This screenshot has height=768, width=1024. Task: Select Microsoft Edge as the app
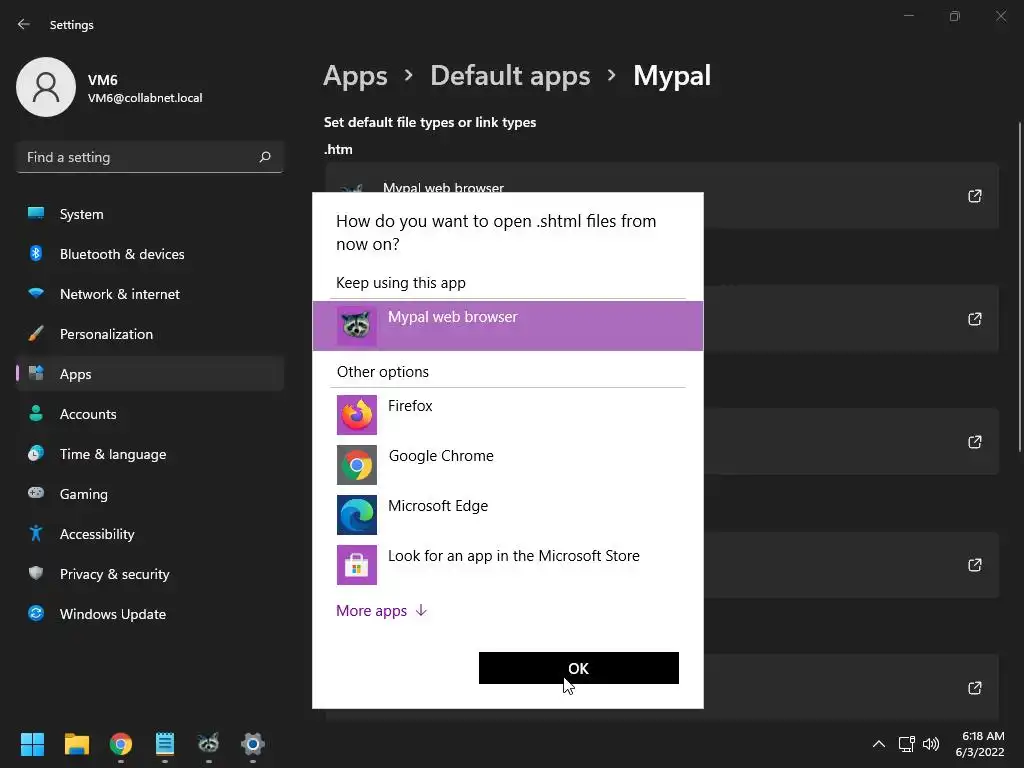pyautogui.click(x=507, y=515)
